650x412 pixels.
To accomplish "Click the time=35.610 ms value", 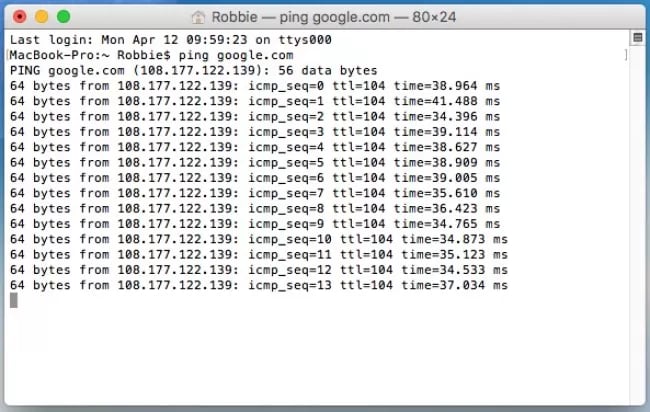I will click(x=447, y=193).
